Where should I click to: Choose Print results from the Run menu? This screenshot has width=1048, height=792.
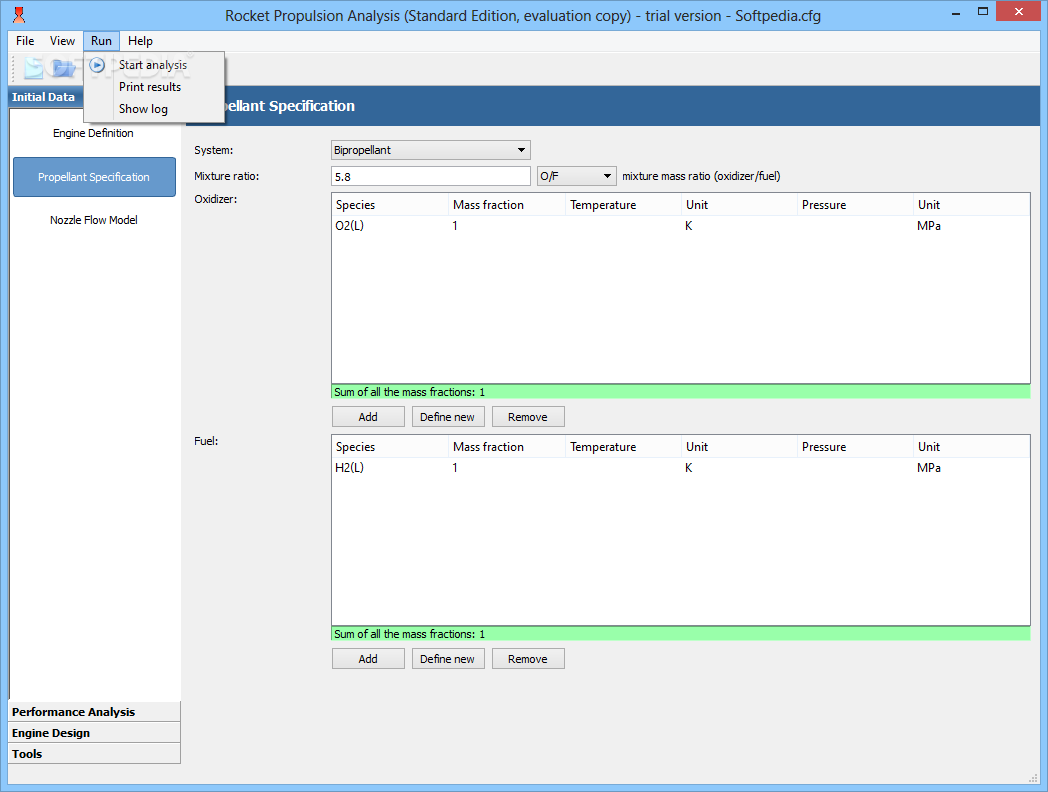coord(154,87)
